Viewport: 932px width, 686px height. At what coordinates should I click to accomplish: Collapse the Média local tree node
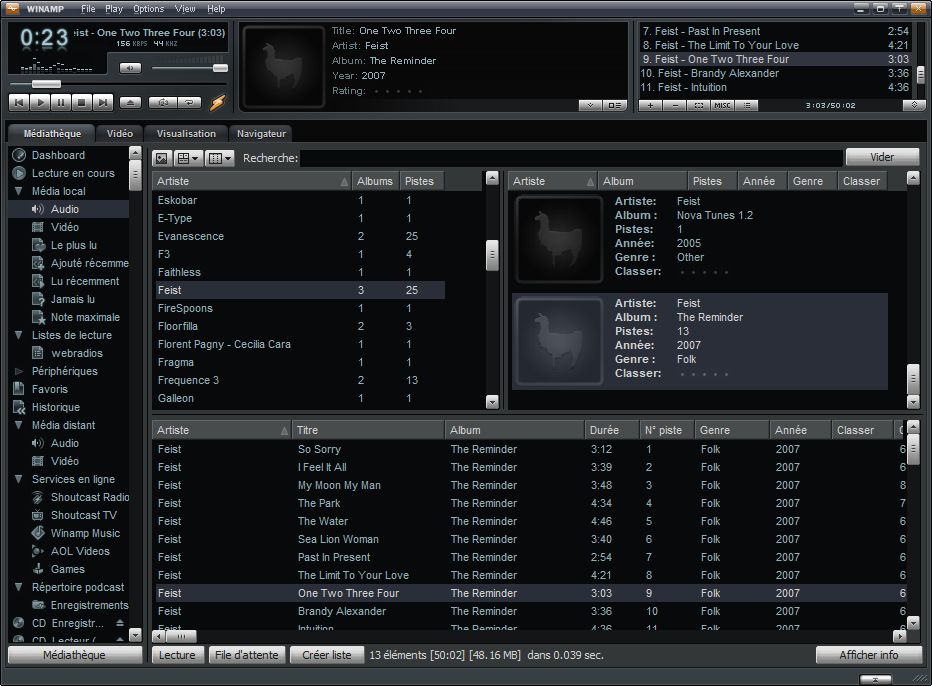pyautogui.click(x=19, y=191)
